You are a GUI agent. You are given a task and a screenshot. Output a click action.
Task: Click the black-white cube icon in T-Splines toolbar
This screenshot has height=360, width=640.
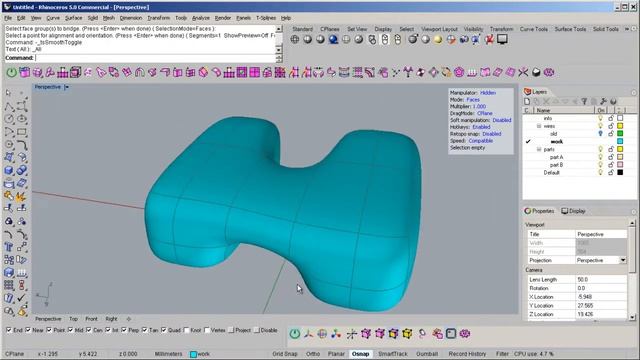(x=536, y=73)
